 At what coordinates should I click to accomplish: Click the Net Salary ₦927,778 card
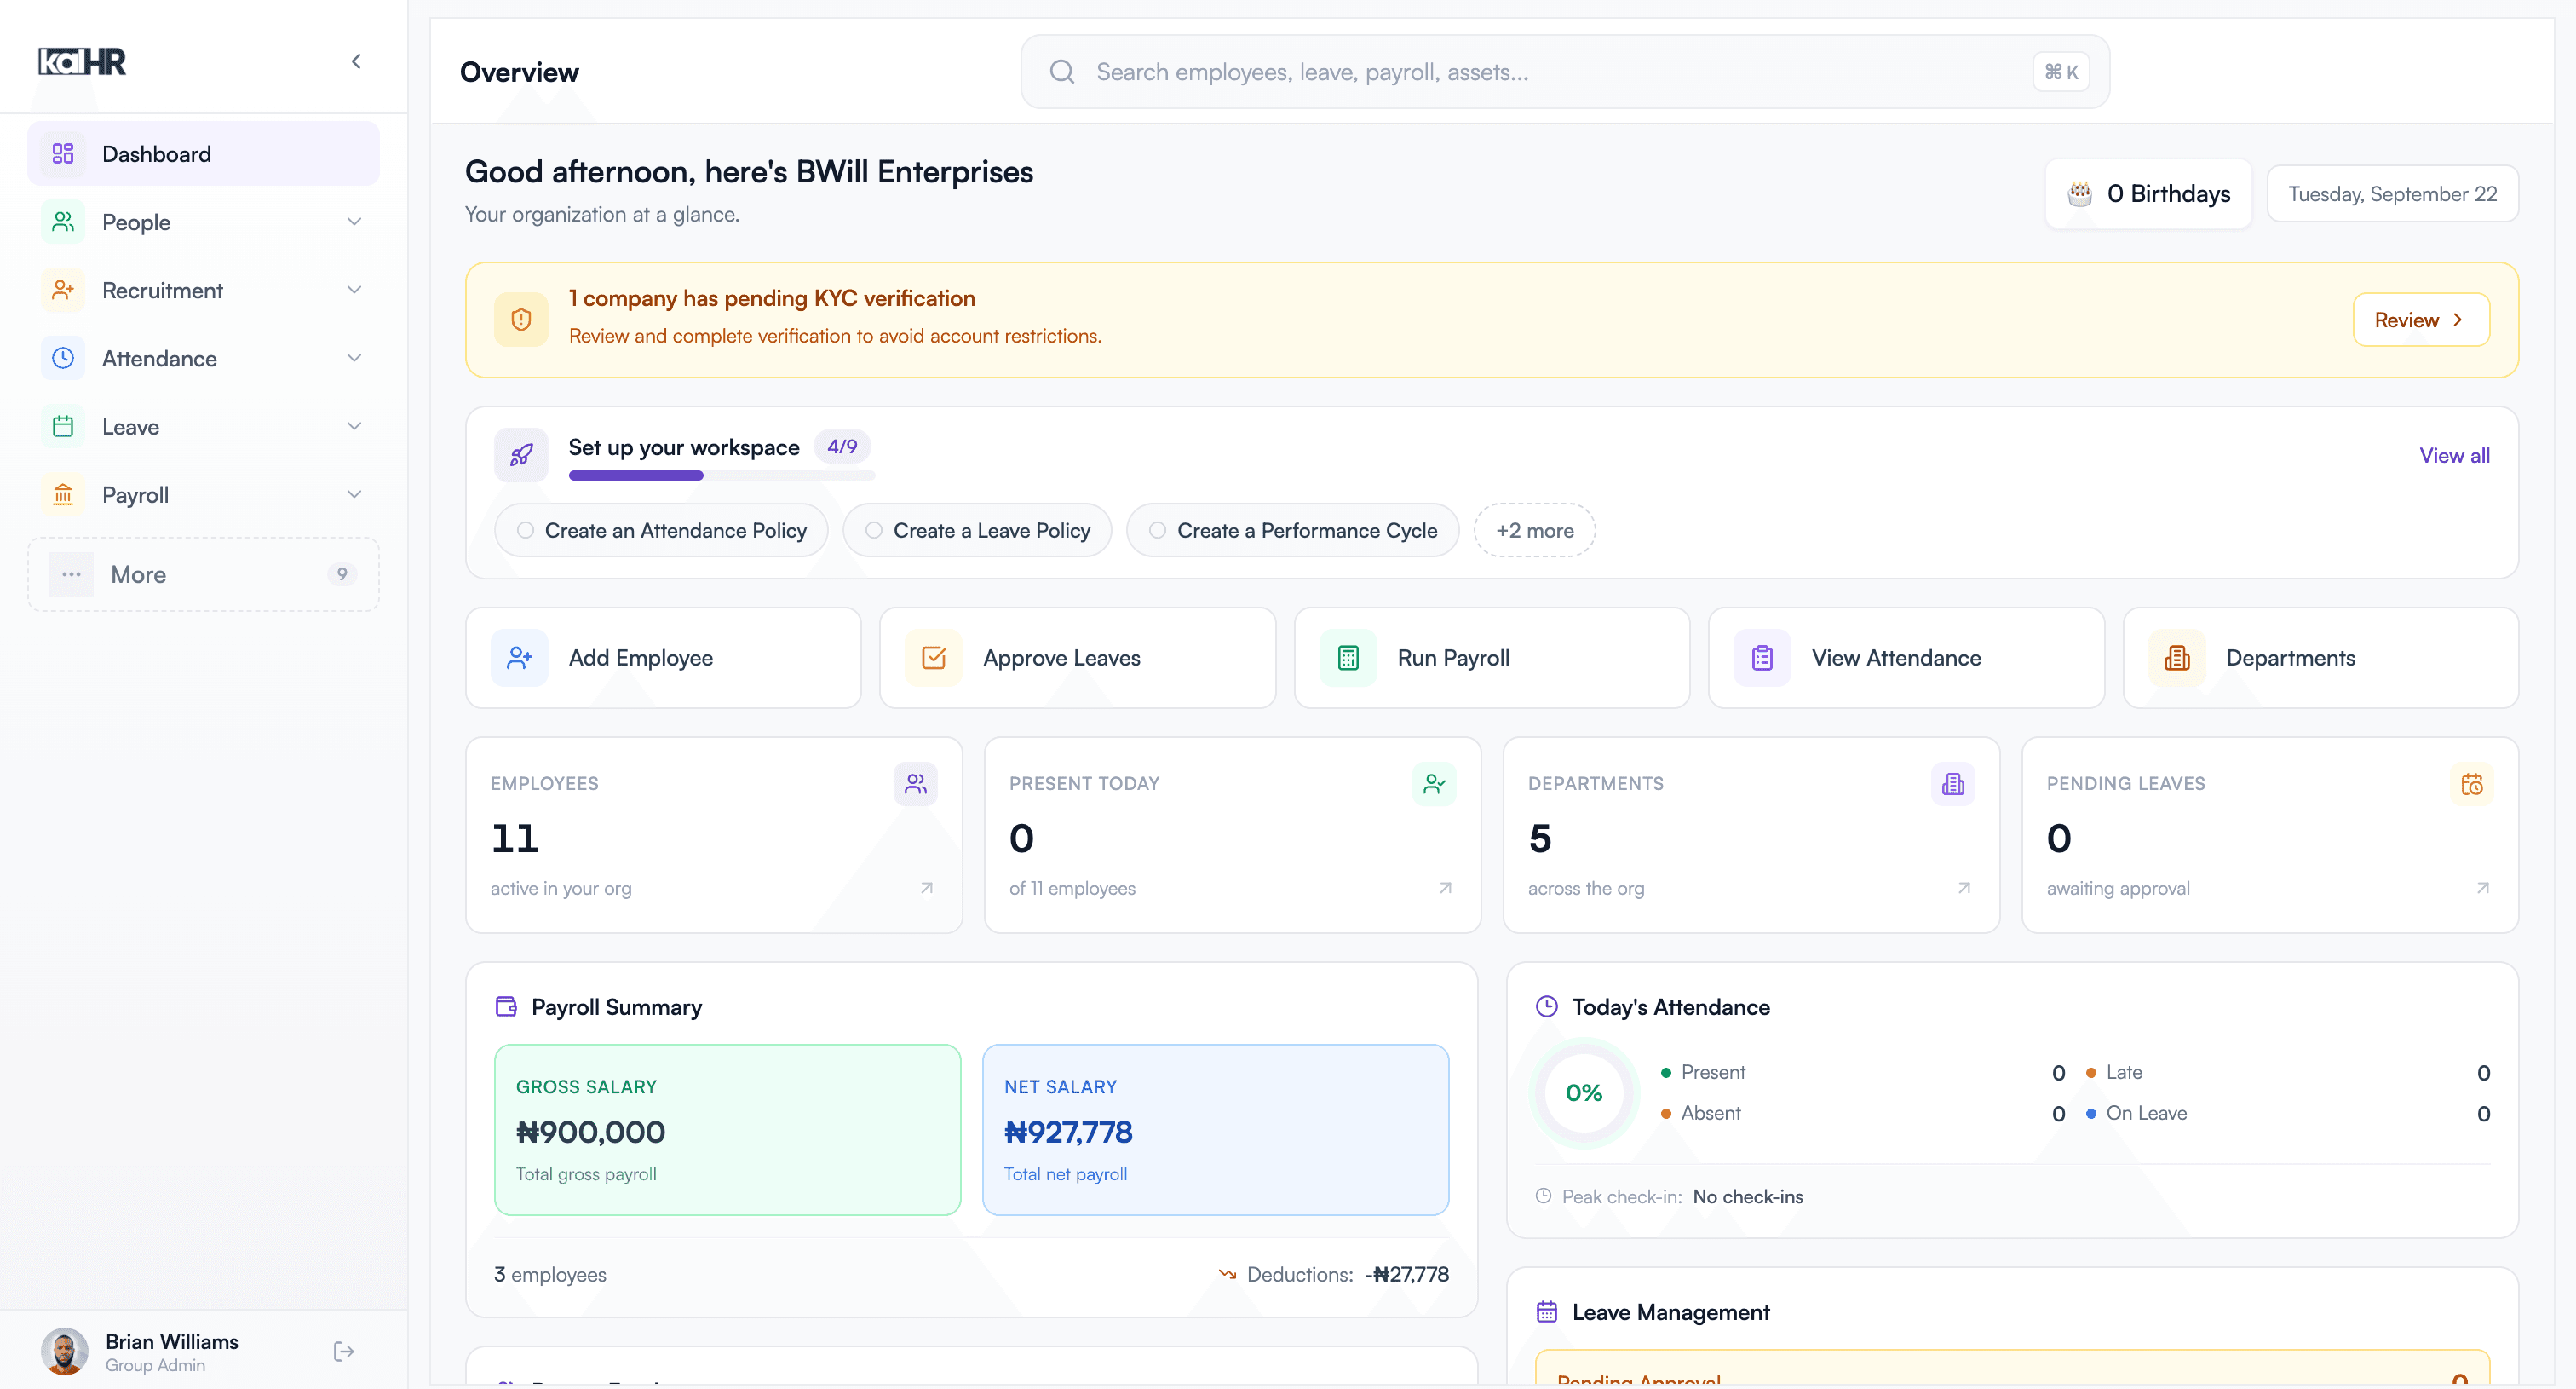1215,1129
